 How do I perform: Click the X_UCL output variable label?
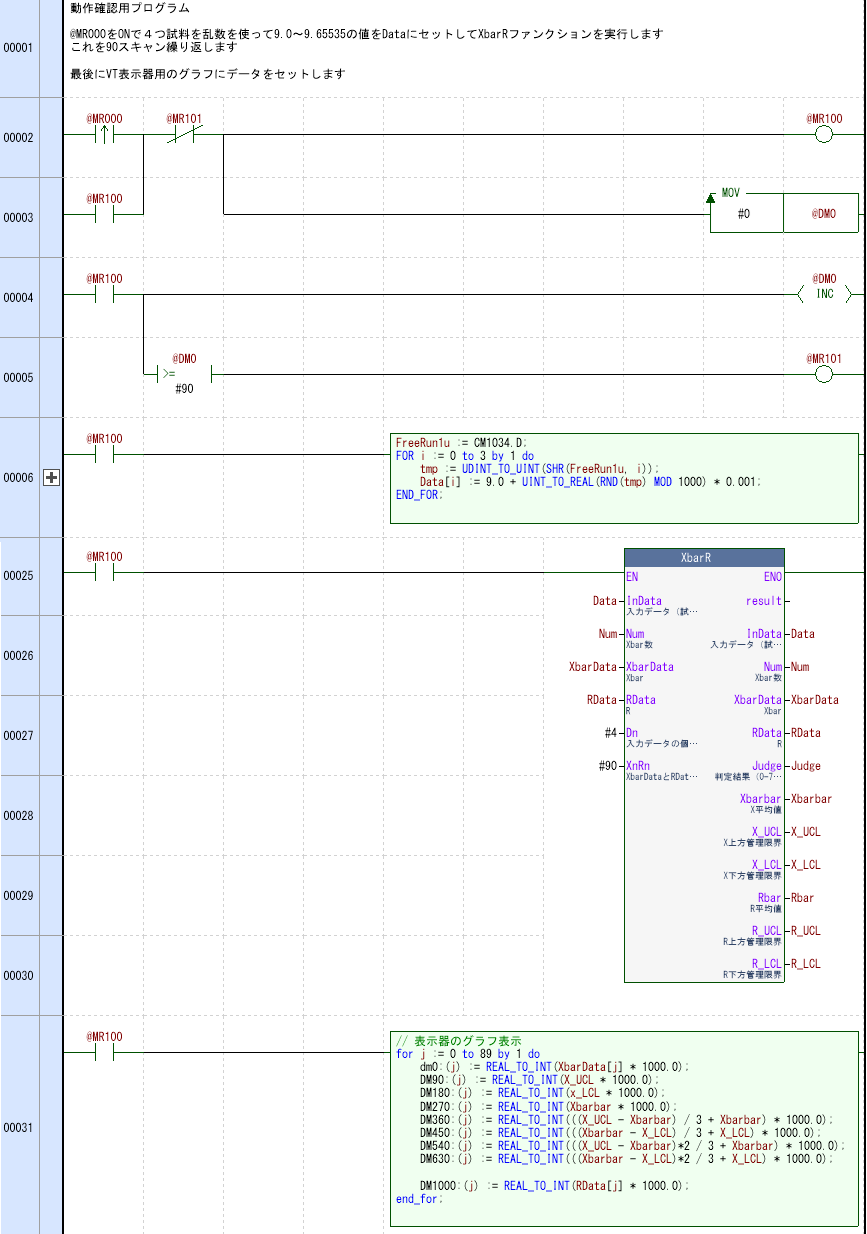tap(805, 832)
